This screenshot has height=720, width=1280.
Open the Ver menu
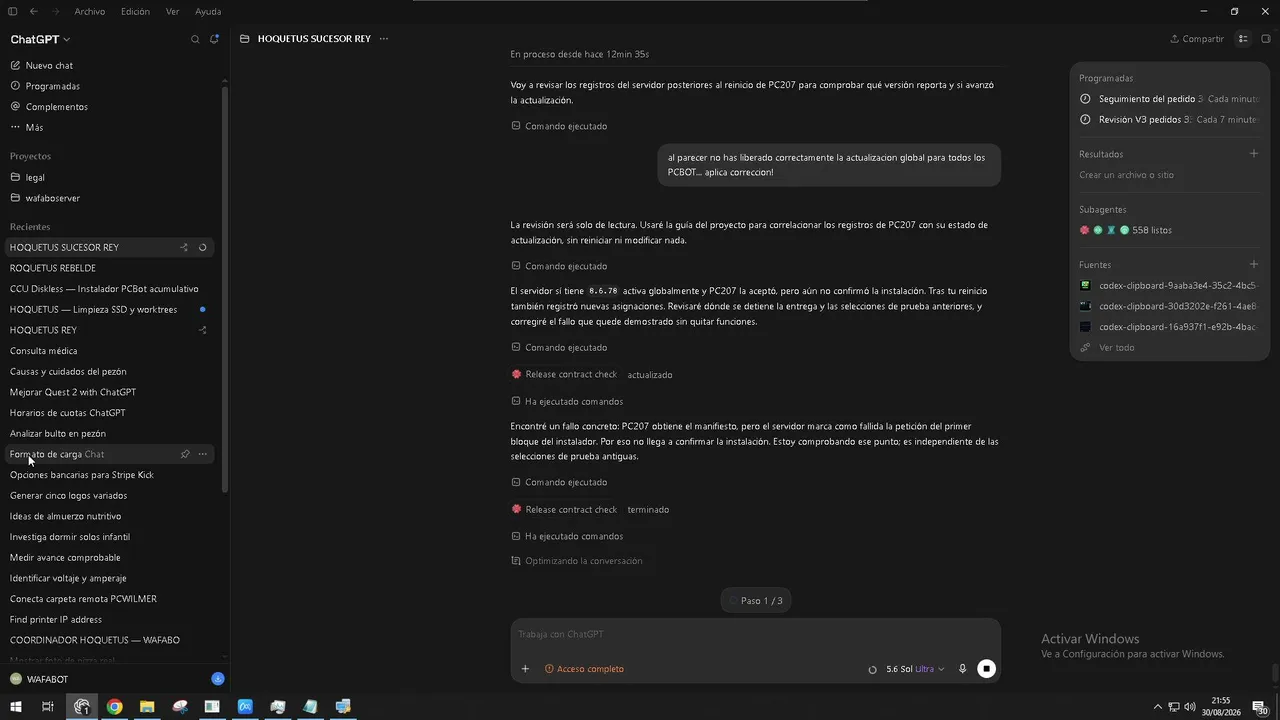coord(173,12)
